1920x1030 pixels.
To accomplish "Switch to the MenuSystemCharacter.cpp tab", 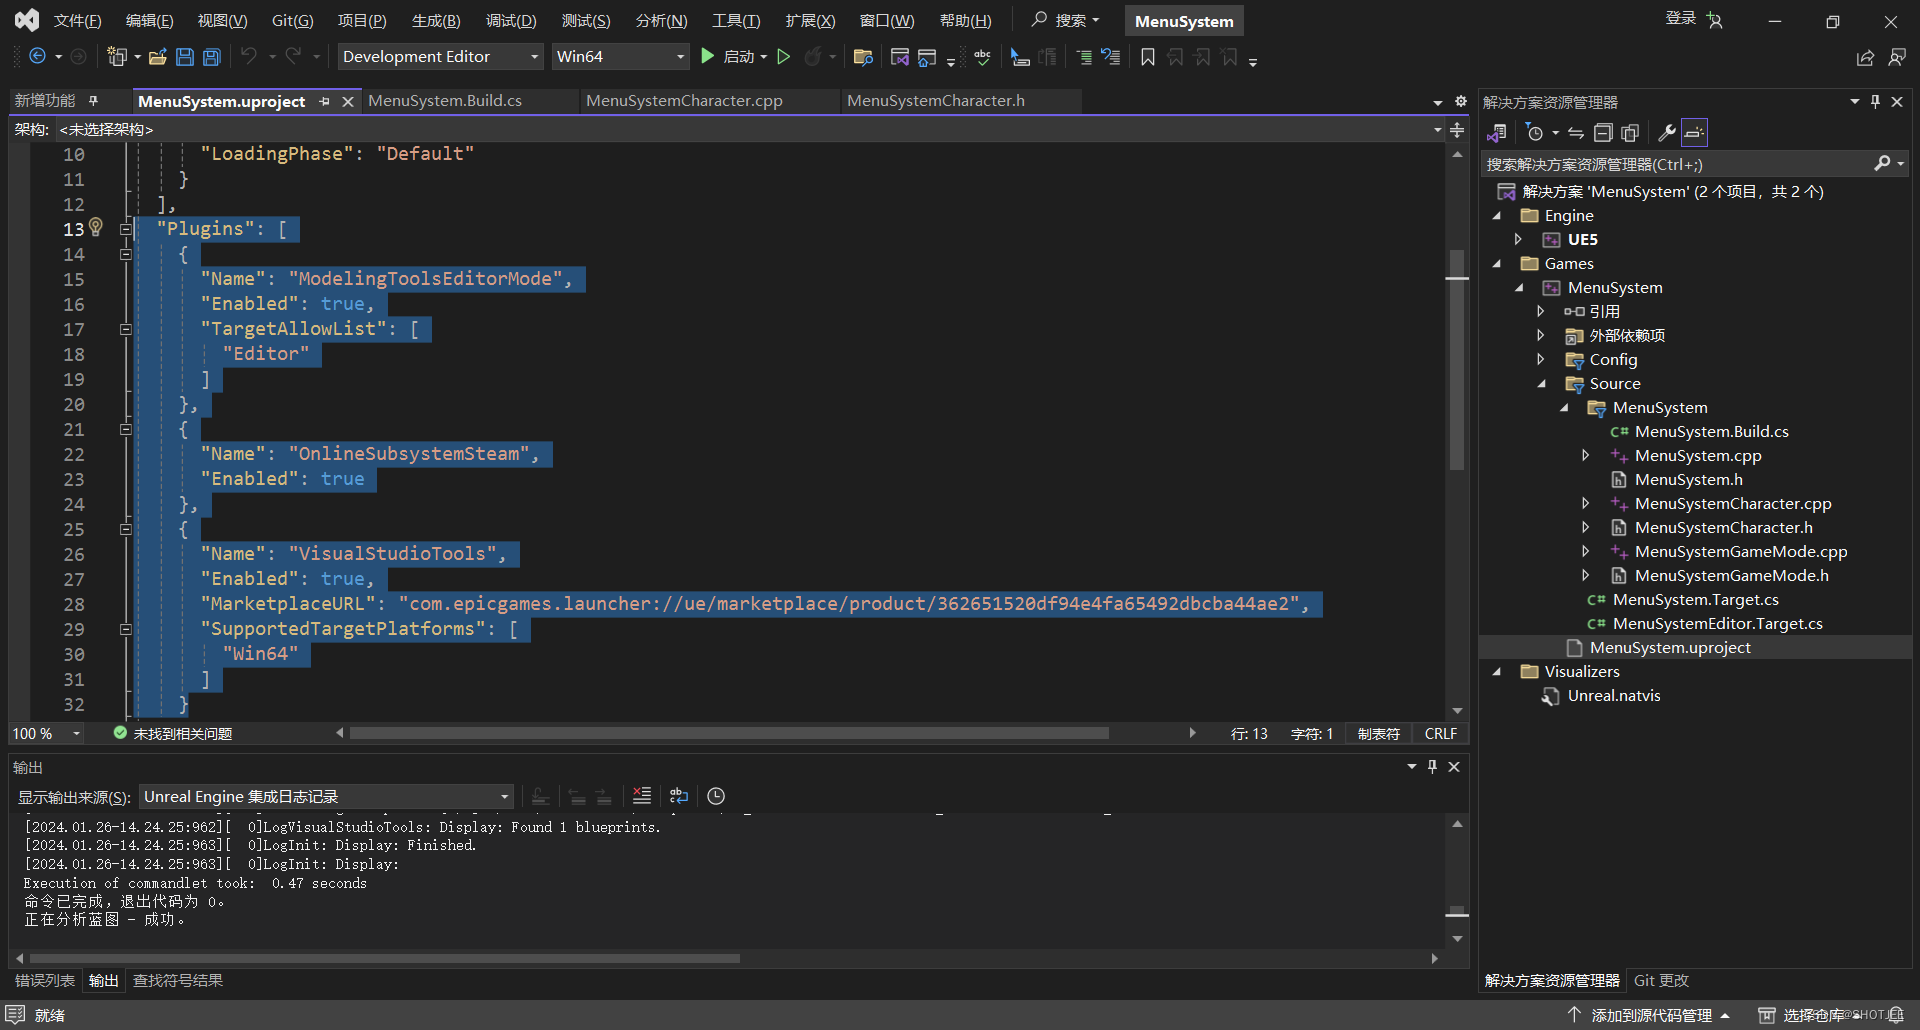I will (684, 100).
